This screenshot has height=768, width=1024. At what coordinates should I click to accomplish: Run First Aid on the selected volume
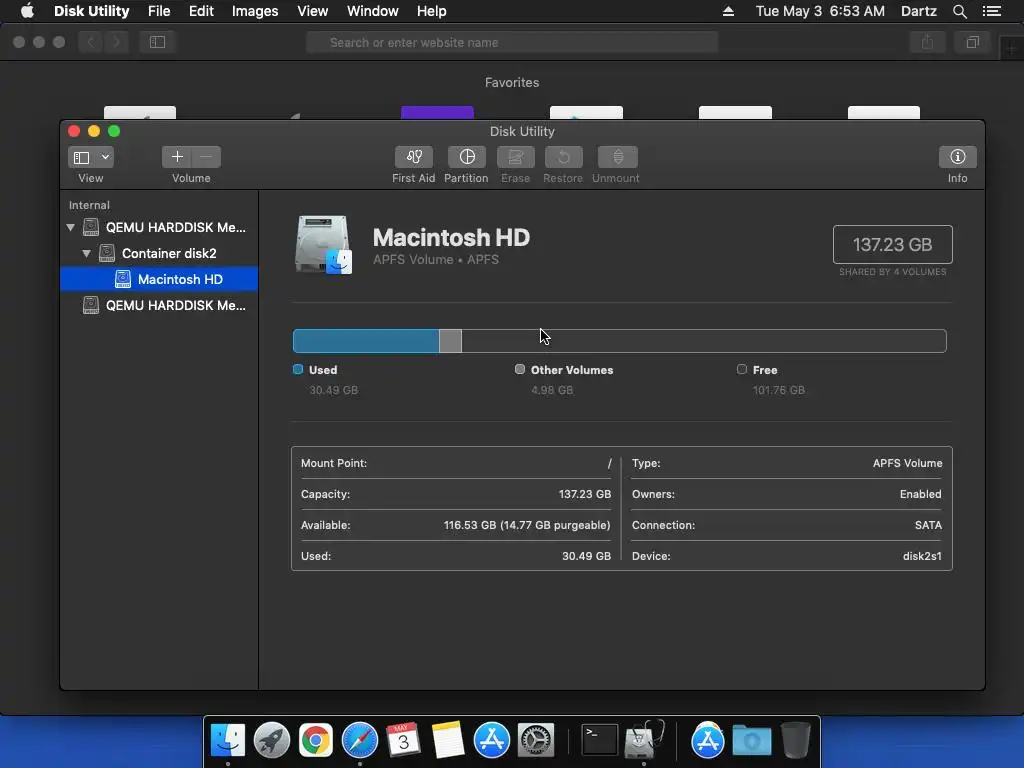[413, 157]
